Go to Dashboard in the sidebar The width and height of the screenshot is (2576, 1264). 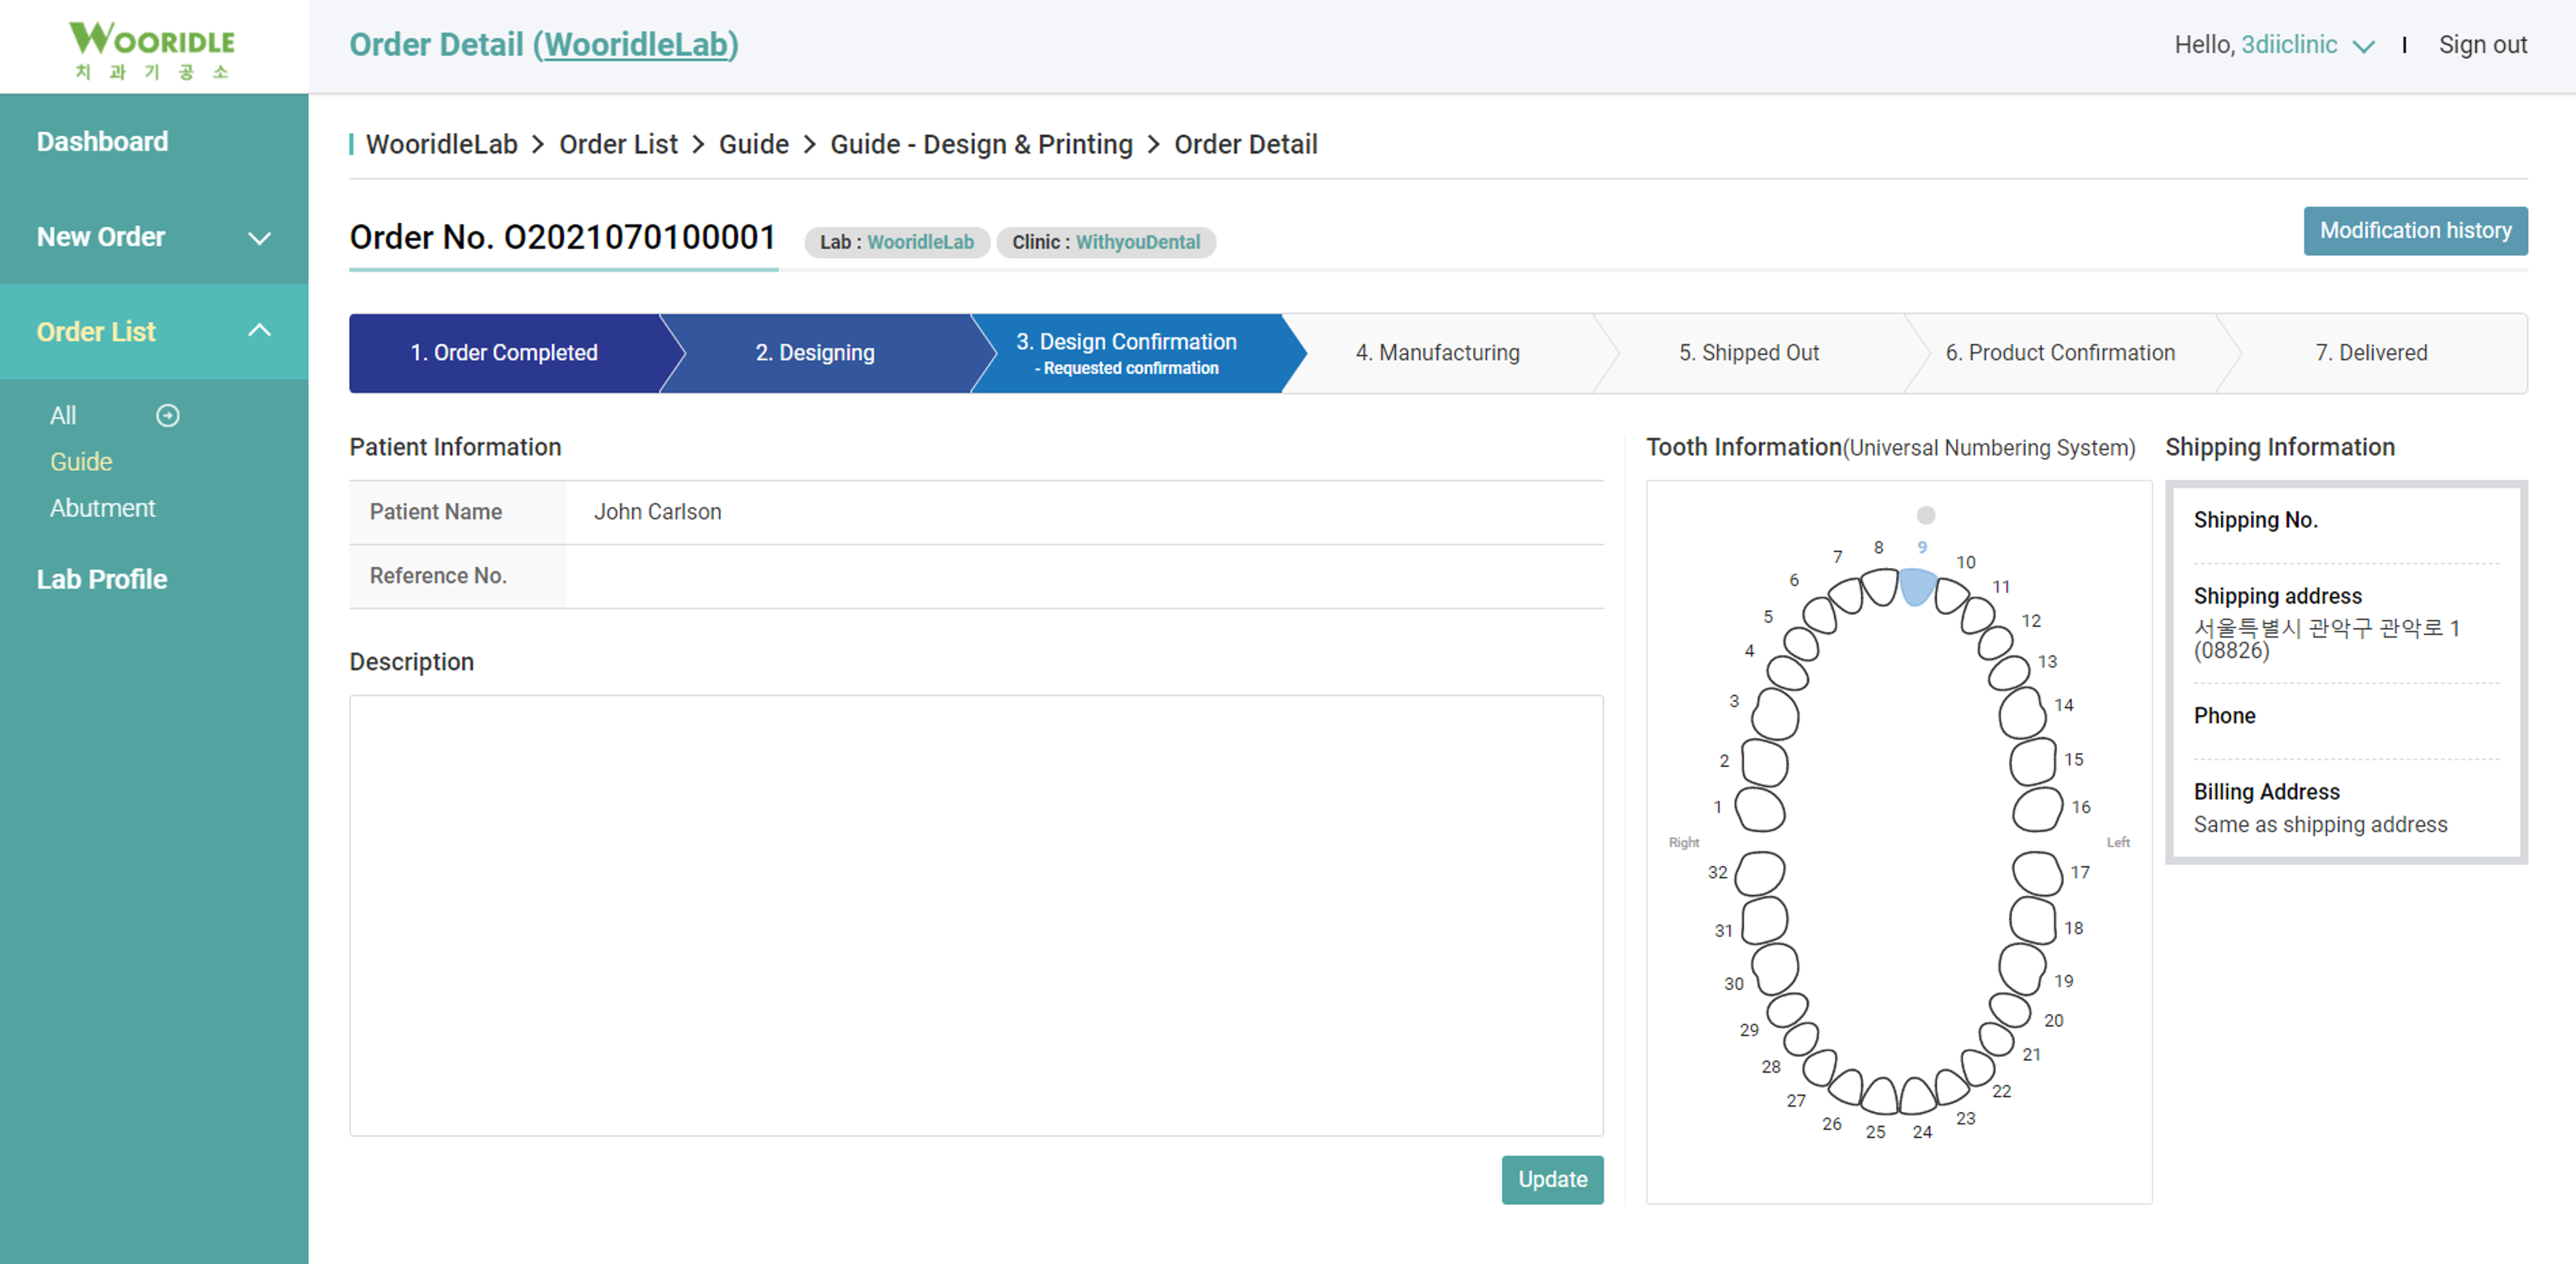[102, 141]
